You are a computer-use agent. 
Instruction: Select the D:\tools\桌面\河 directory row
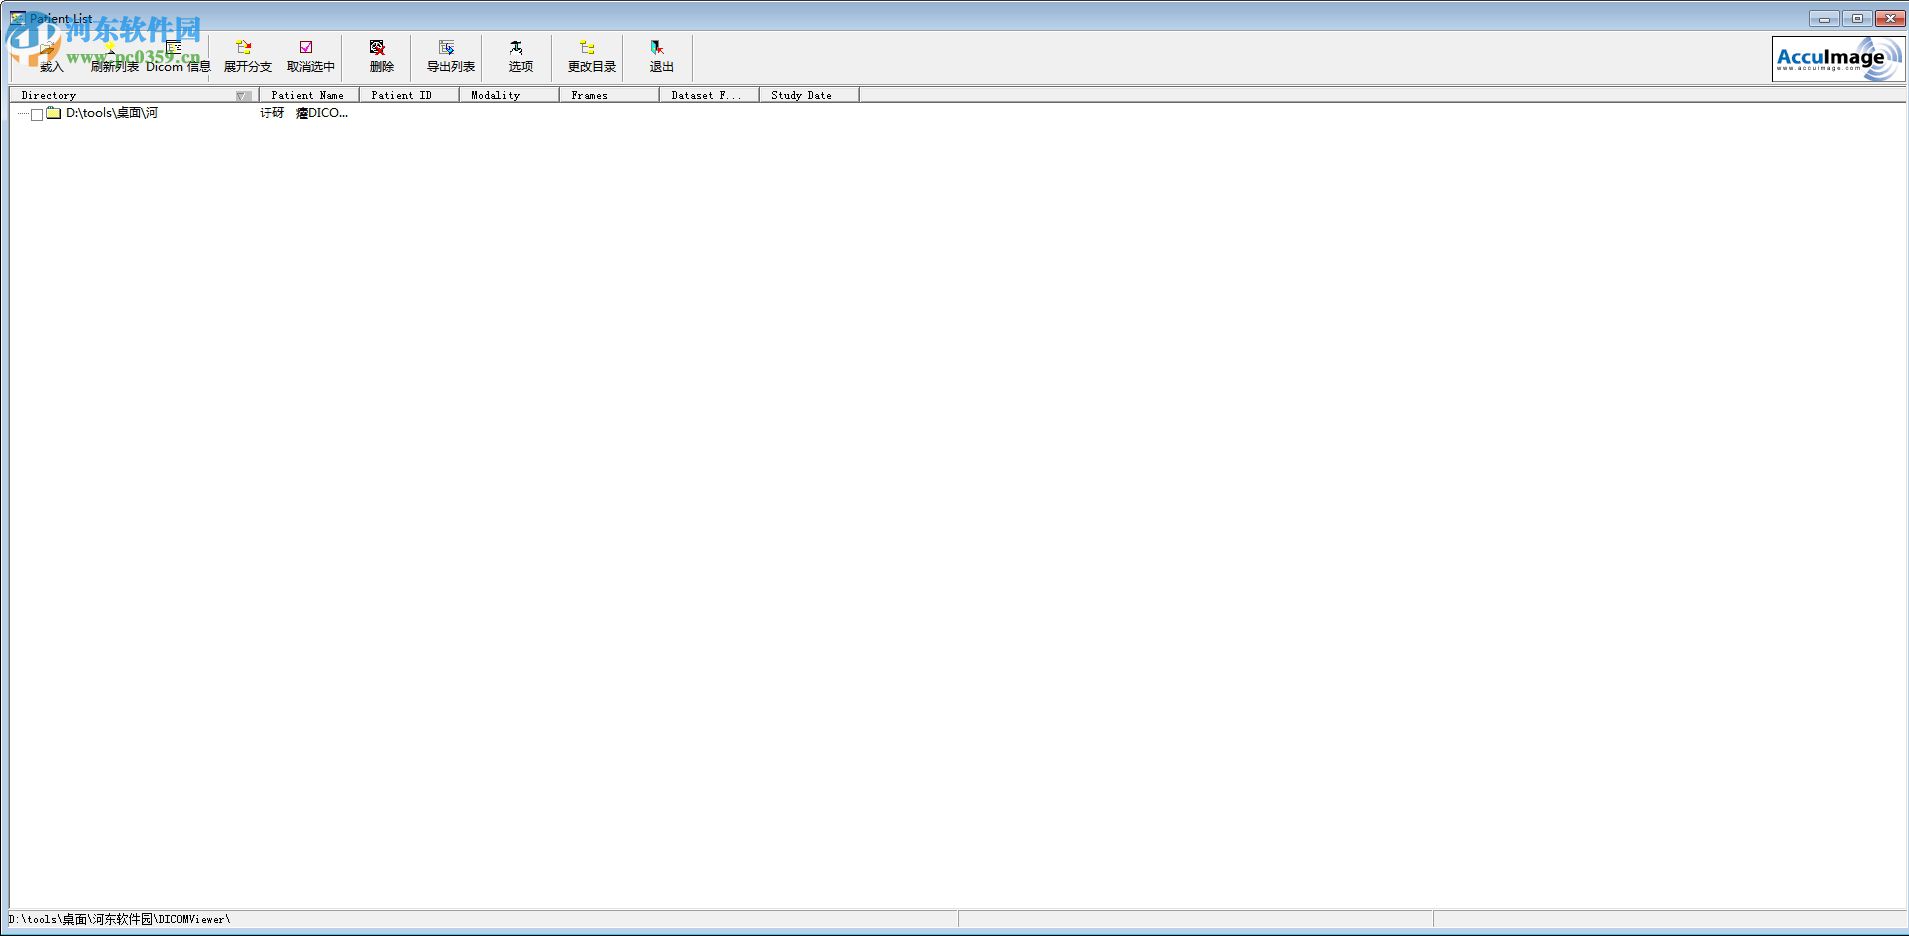(x=112, y=113)
